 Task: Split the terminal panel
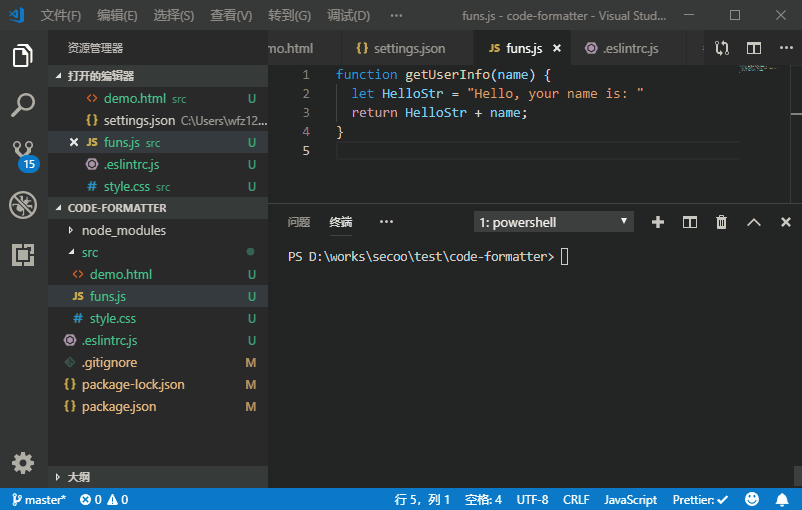pos(689,222)
